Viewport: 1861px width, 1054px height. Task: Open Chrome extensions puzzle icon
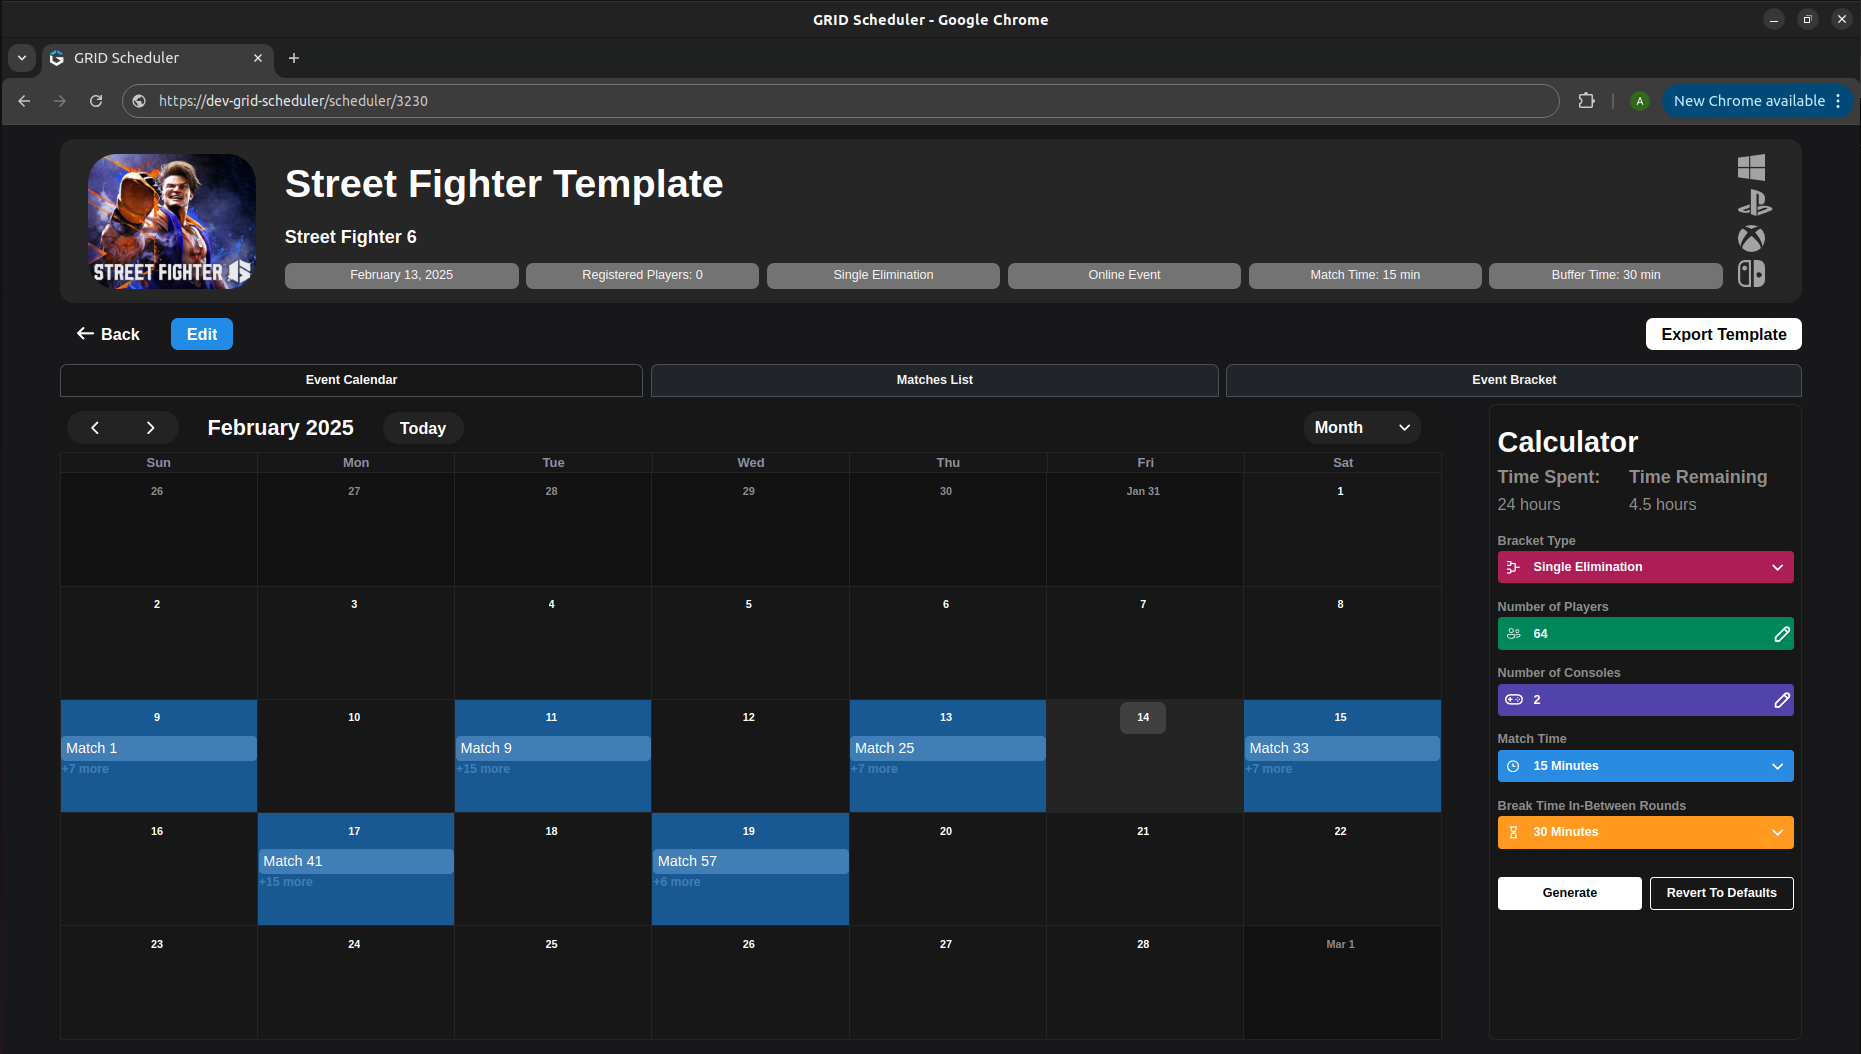(1586, 101)
